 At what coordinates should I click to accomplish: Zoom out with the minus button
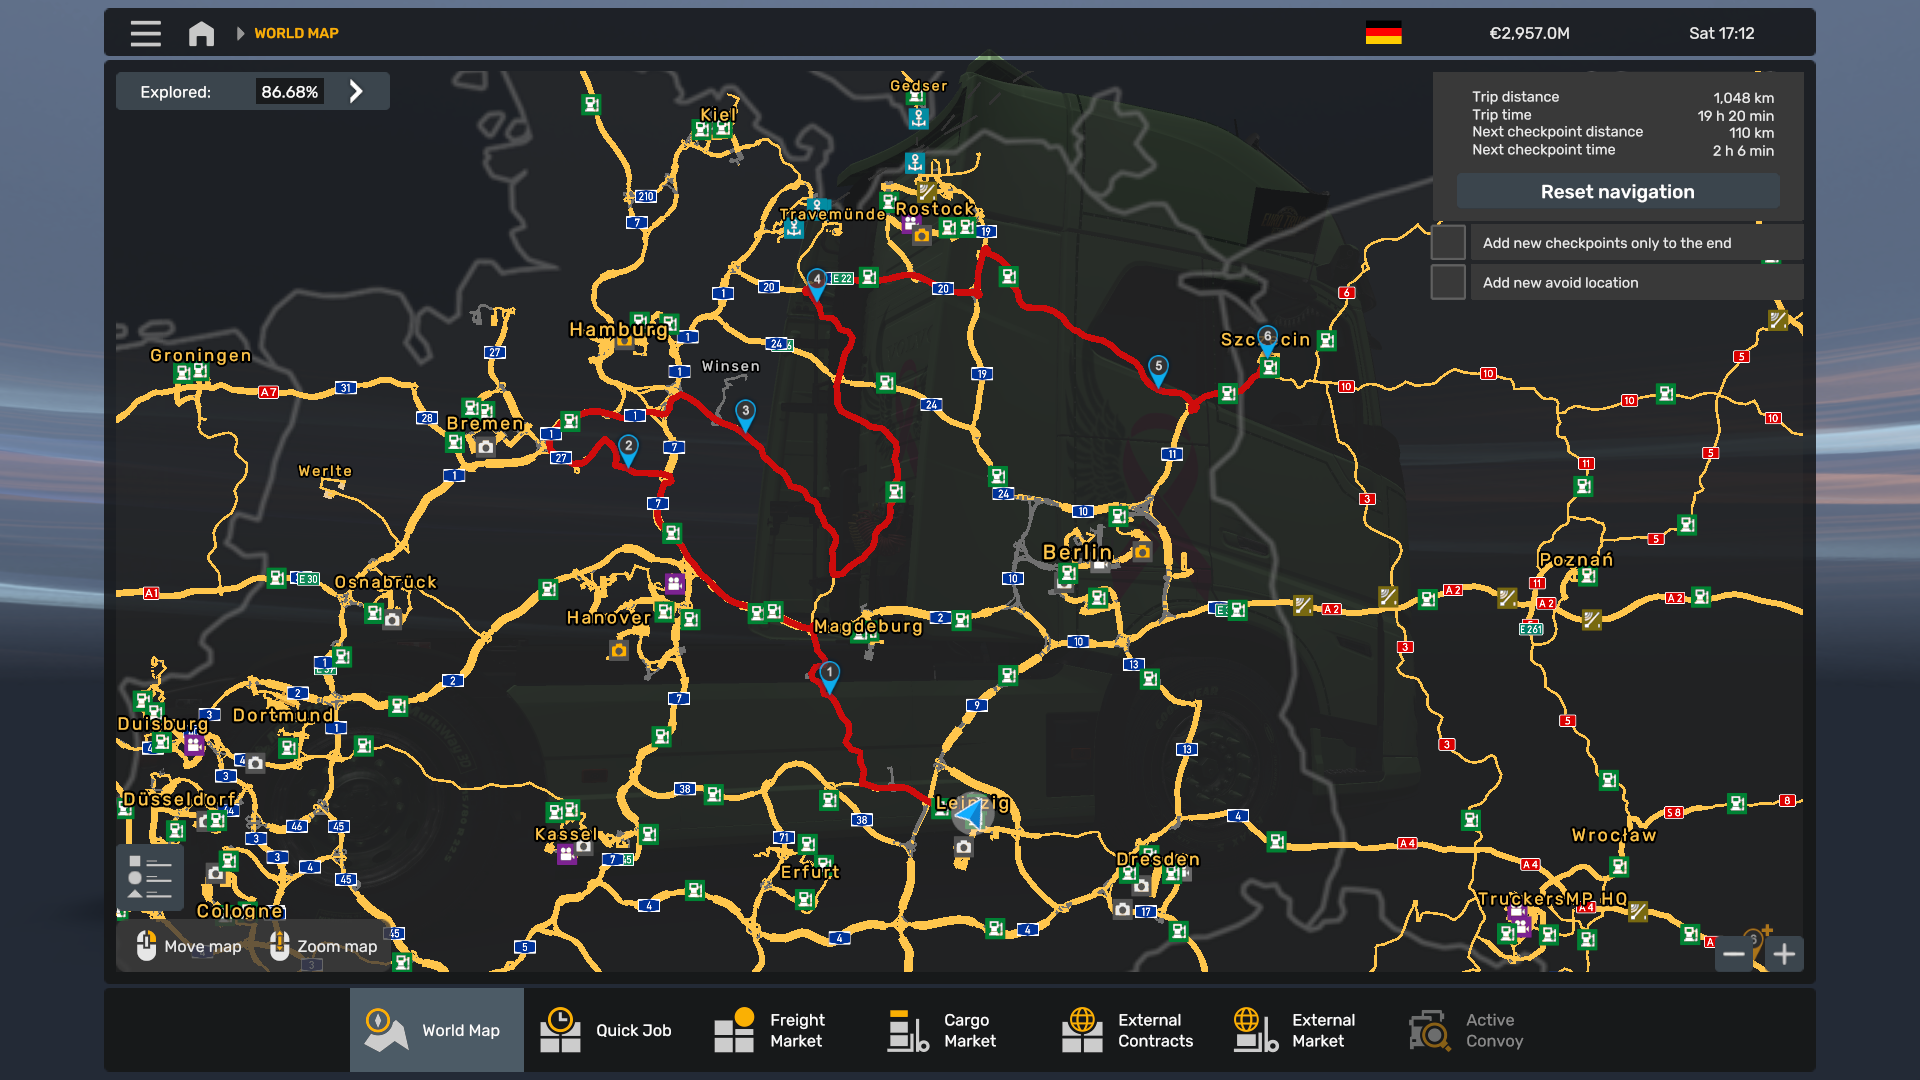pos(1734,954)
